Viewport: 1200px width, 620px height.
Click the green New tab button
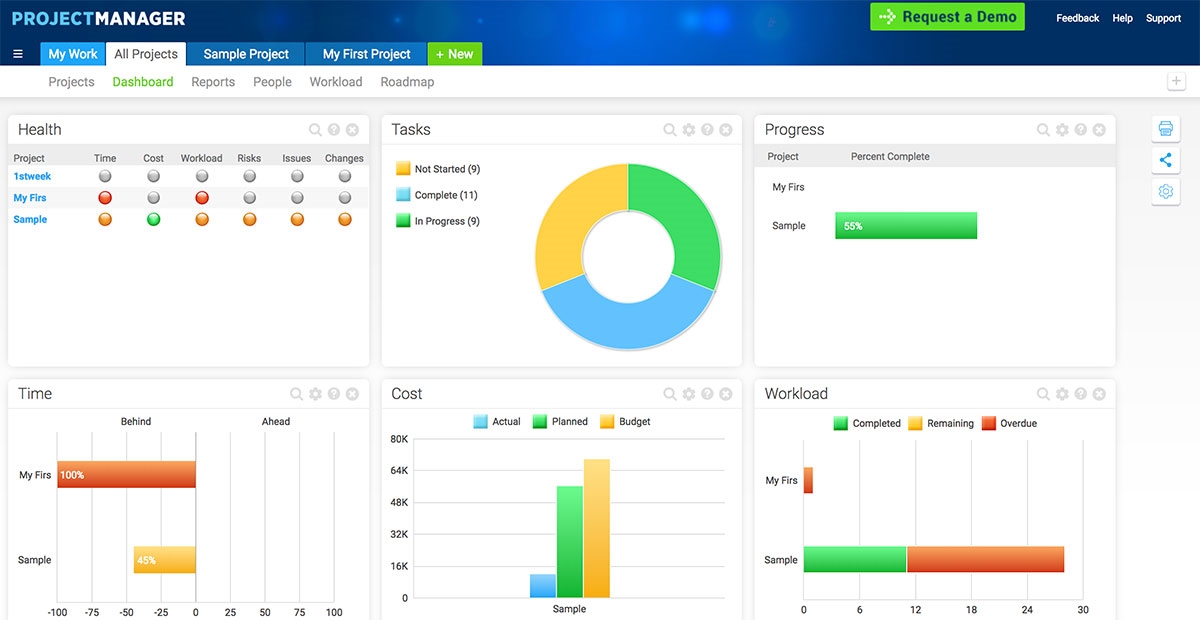[x=455, y=54]
